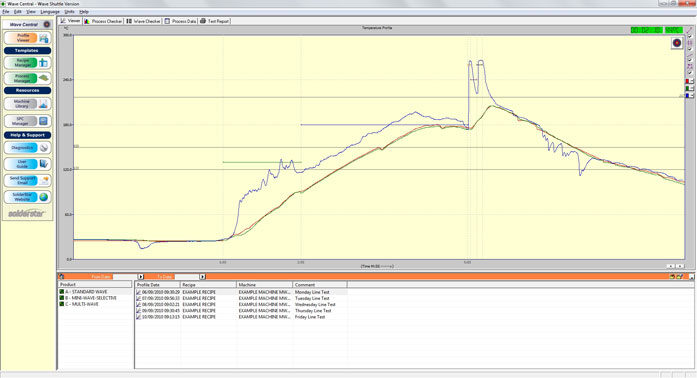Open the User Guide
The image size is (697, 378).
point(27,164)
